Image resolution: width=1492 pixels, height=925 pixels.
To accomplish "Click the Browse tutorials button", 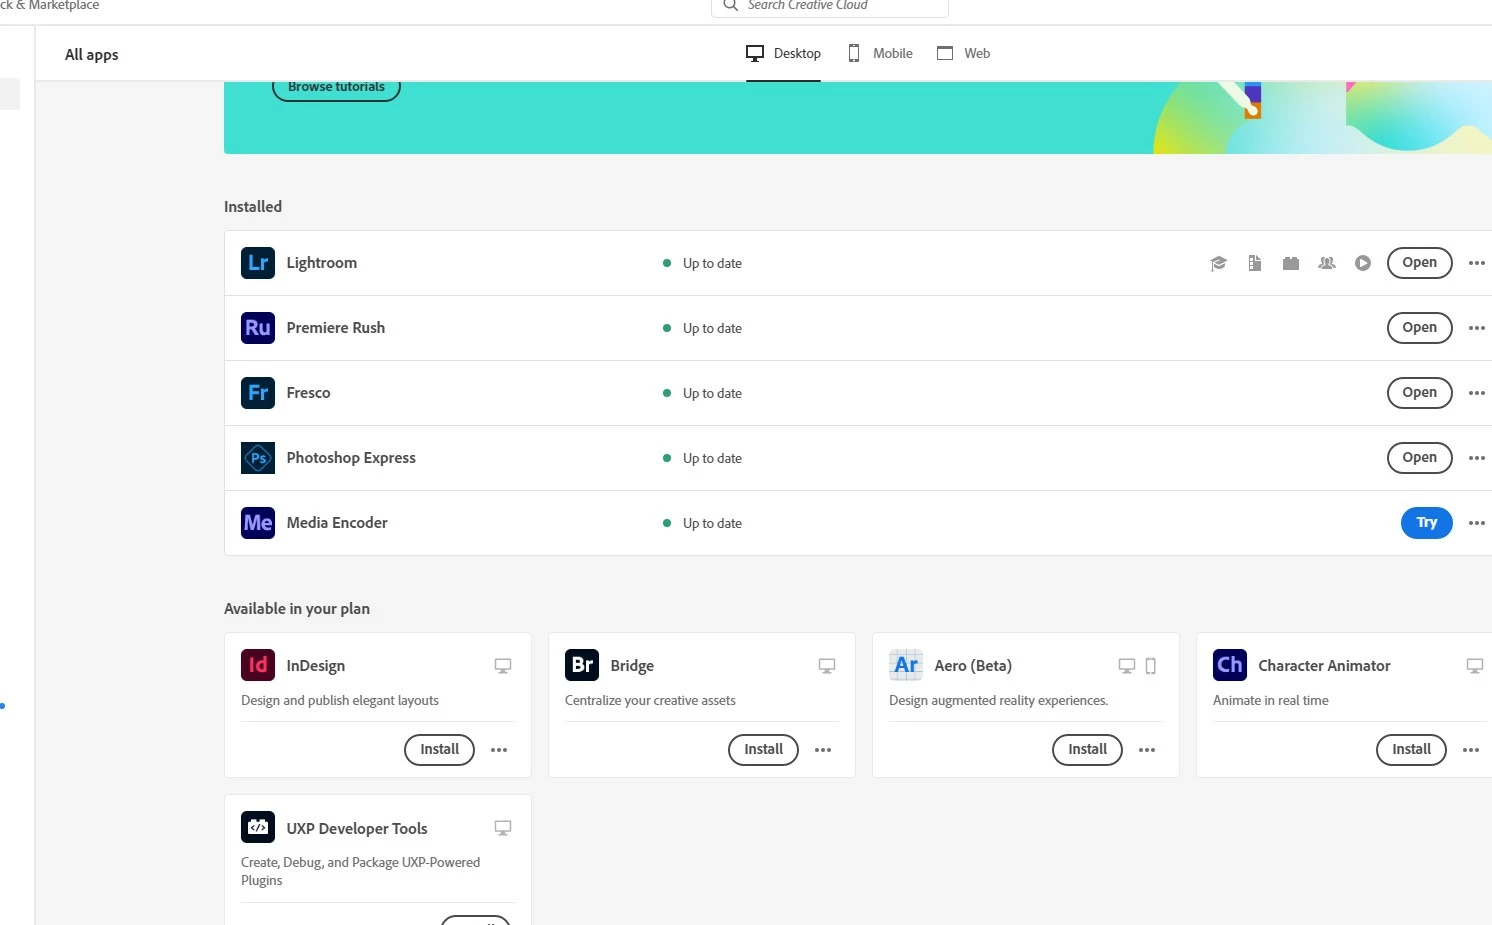I will point(336,88).
